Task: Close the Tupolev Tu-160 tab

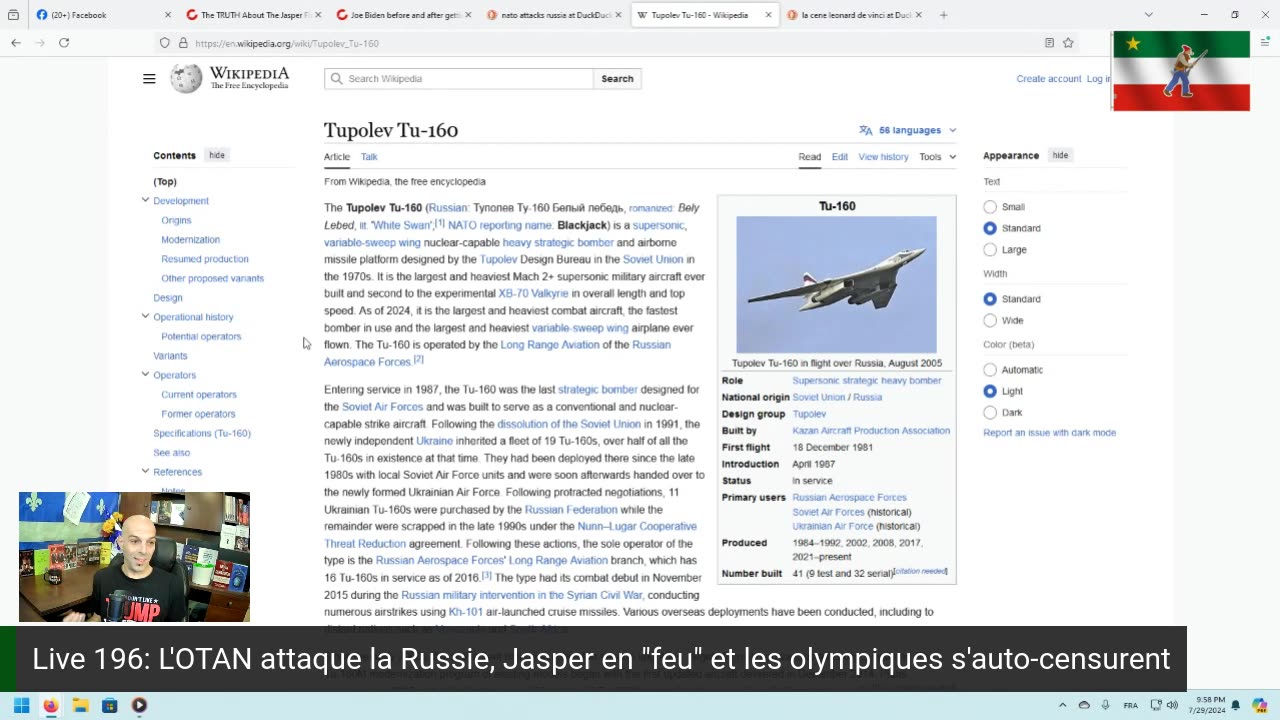Action: point(768,15)
